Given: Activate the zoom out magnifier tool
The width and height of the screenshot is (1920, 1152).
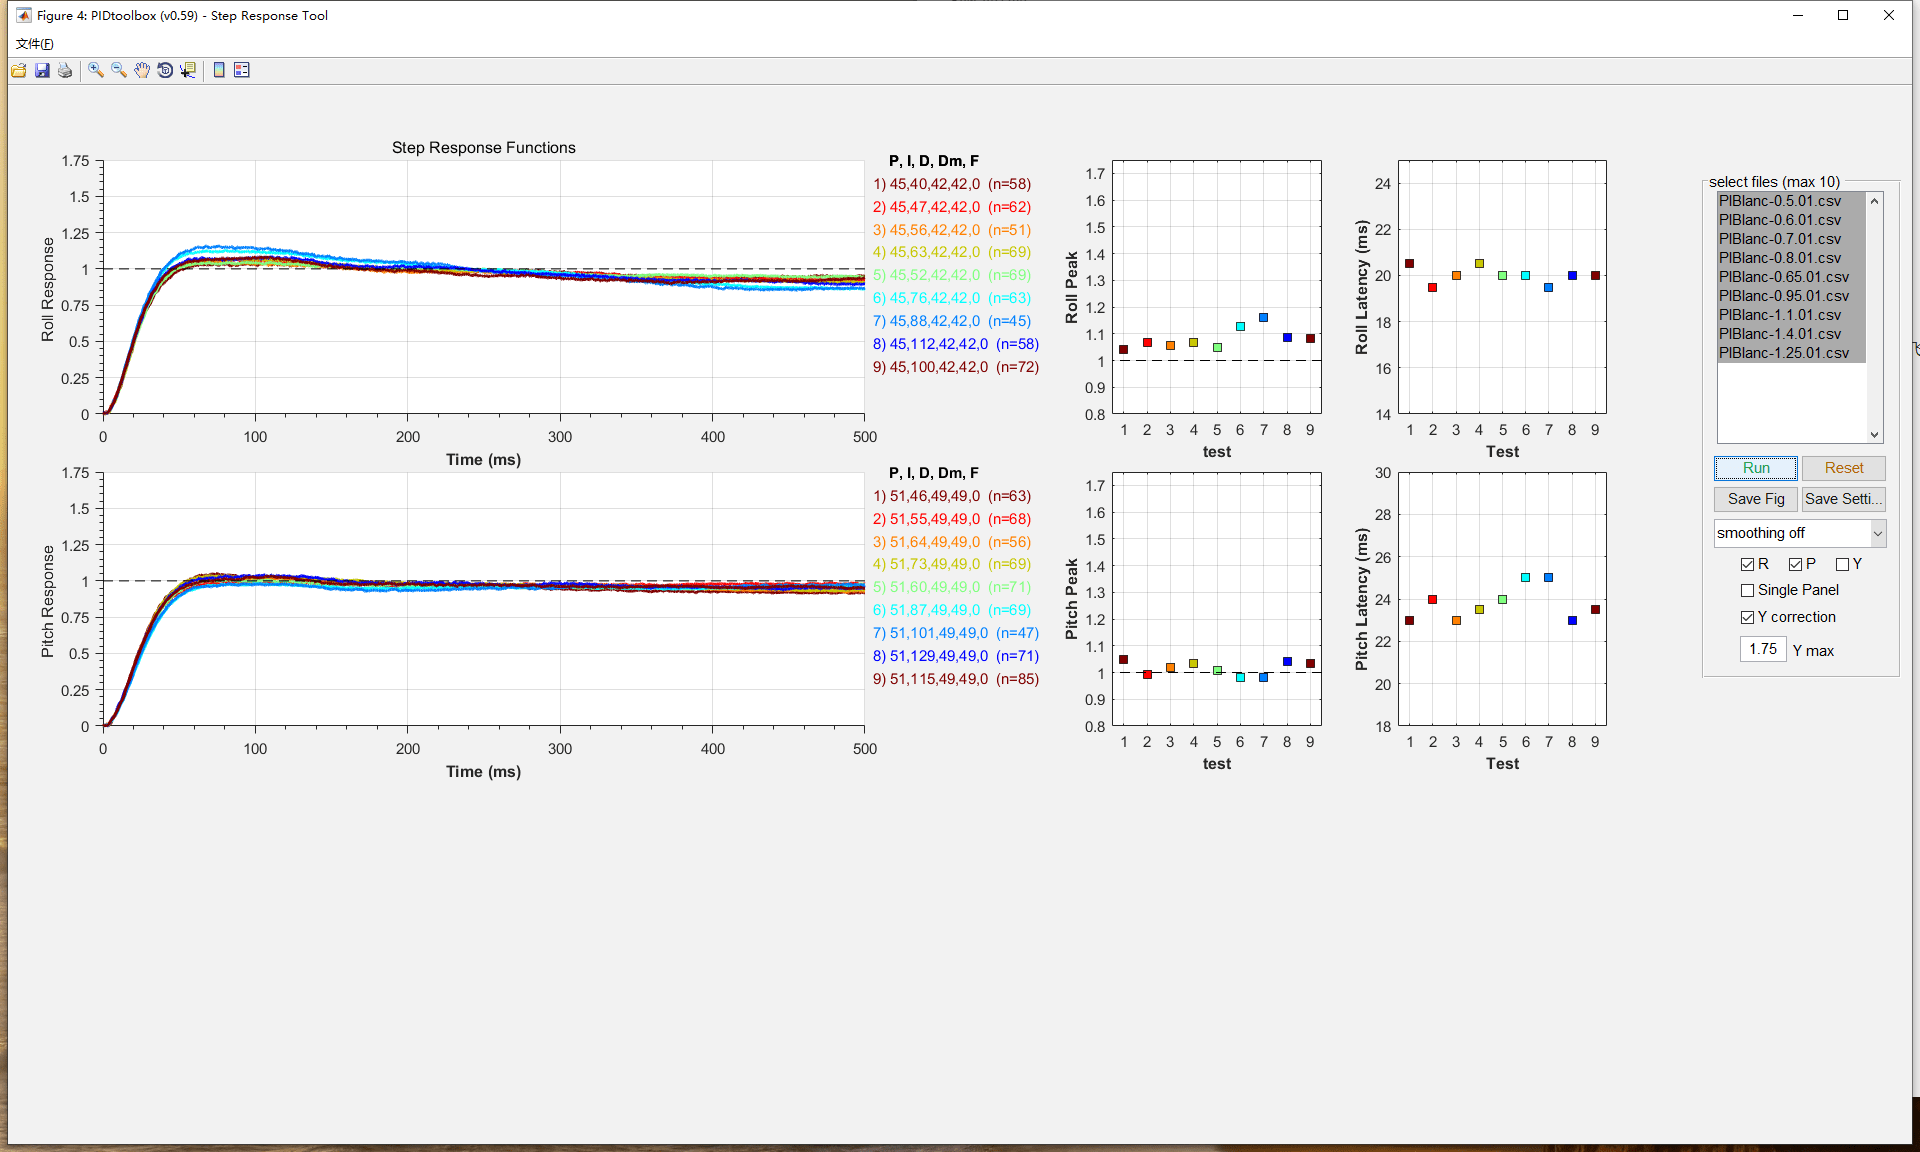Looking at the screenshot, I should click(119, 70).
